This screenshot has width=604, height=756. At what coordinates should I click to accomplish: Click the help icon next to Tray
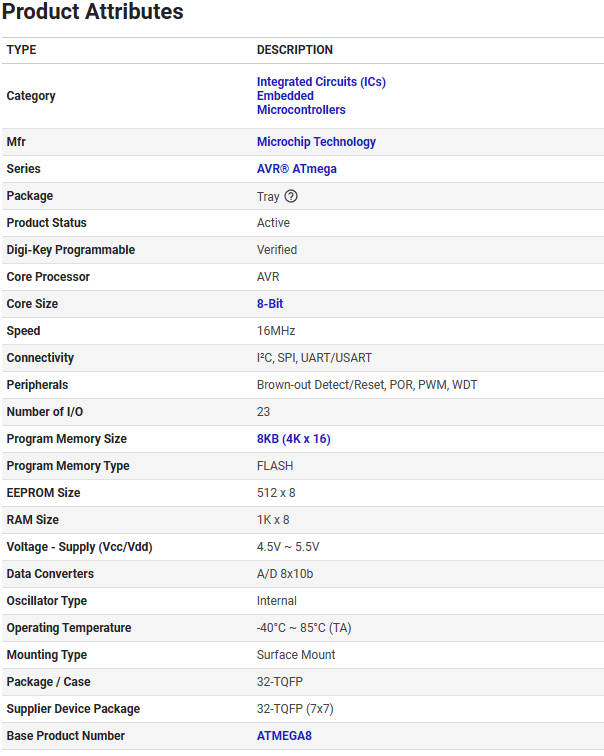click(x=291, y=196)
